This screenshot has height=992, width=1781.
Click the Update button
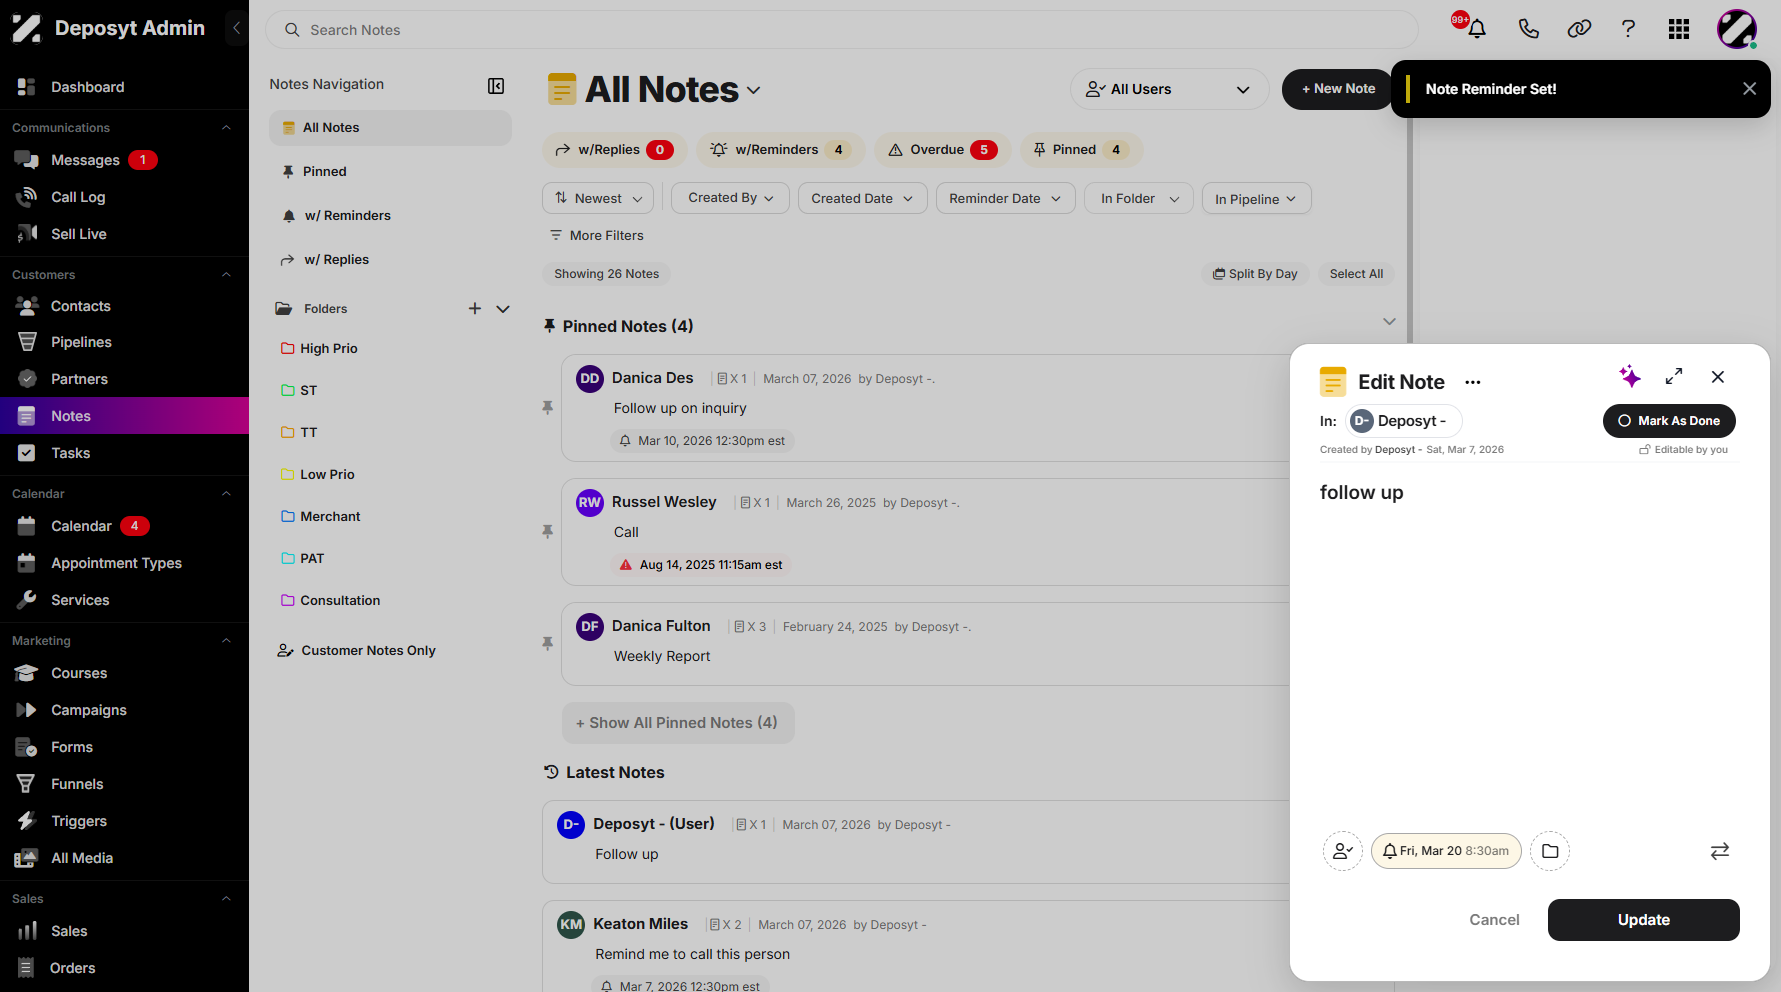pyautogui.click(x=1643, y=920)
